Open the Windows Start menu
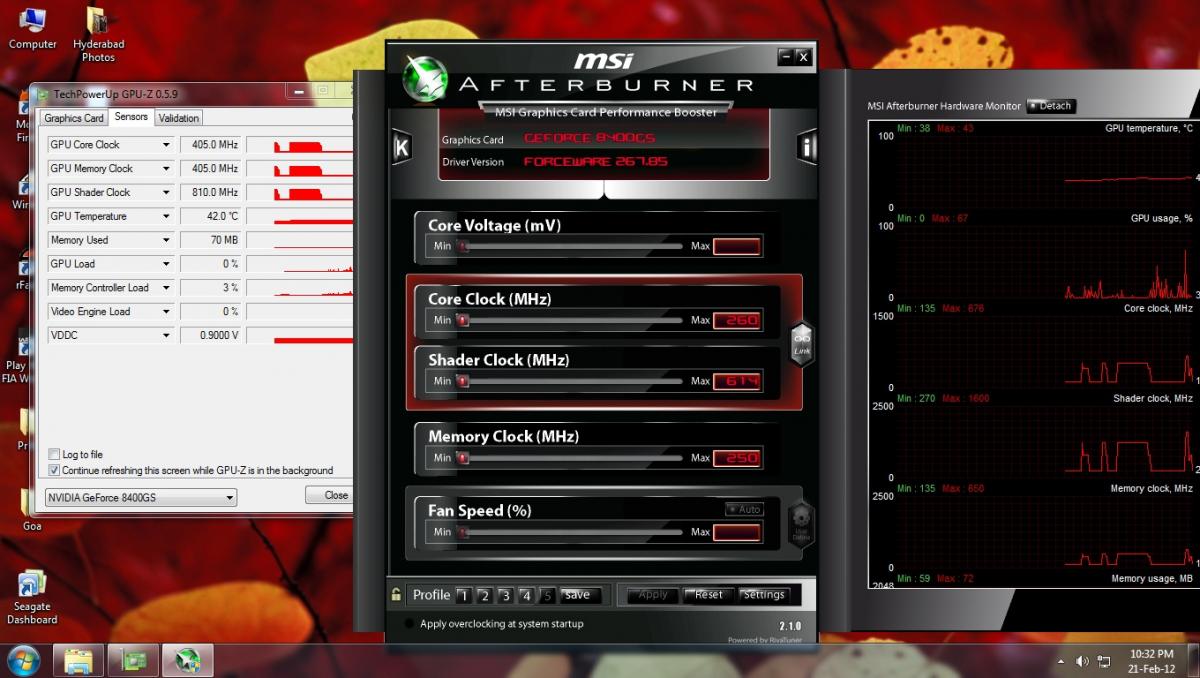Screen dimensions: 1200x678 pyautogui.click(x=22, y=660)
